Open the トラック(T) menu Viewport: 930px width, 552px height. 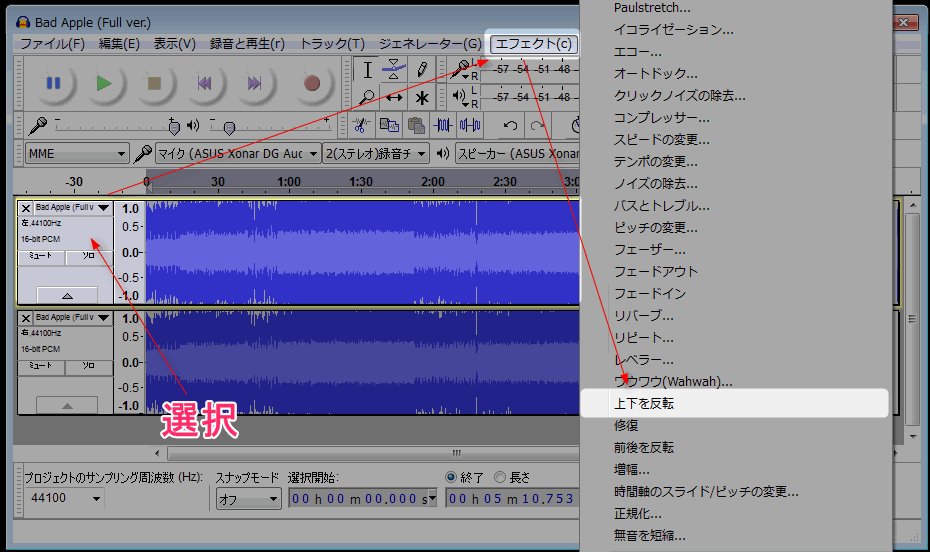pos(332,44)
